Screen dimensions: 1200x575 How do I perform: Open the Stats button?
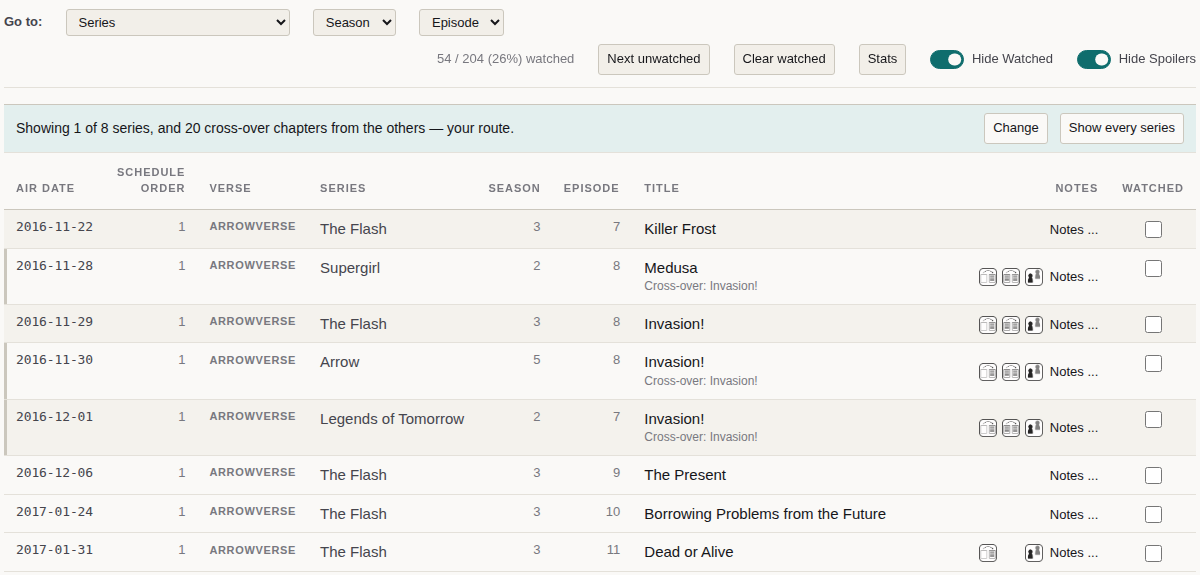882,59
